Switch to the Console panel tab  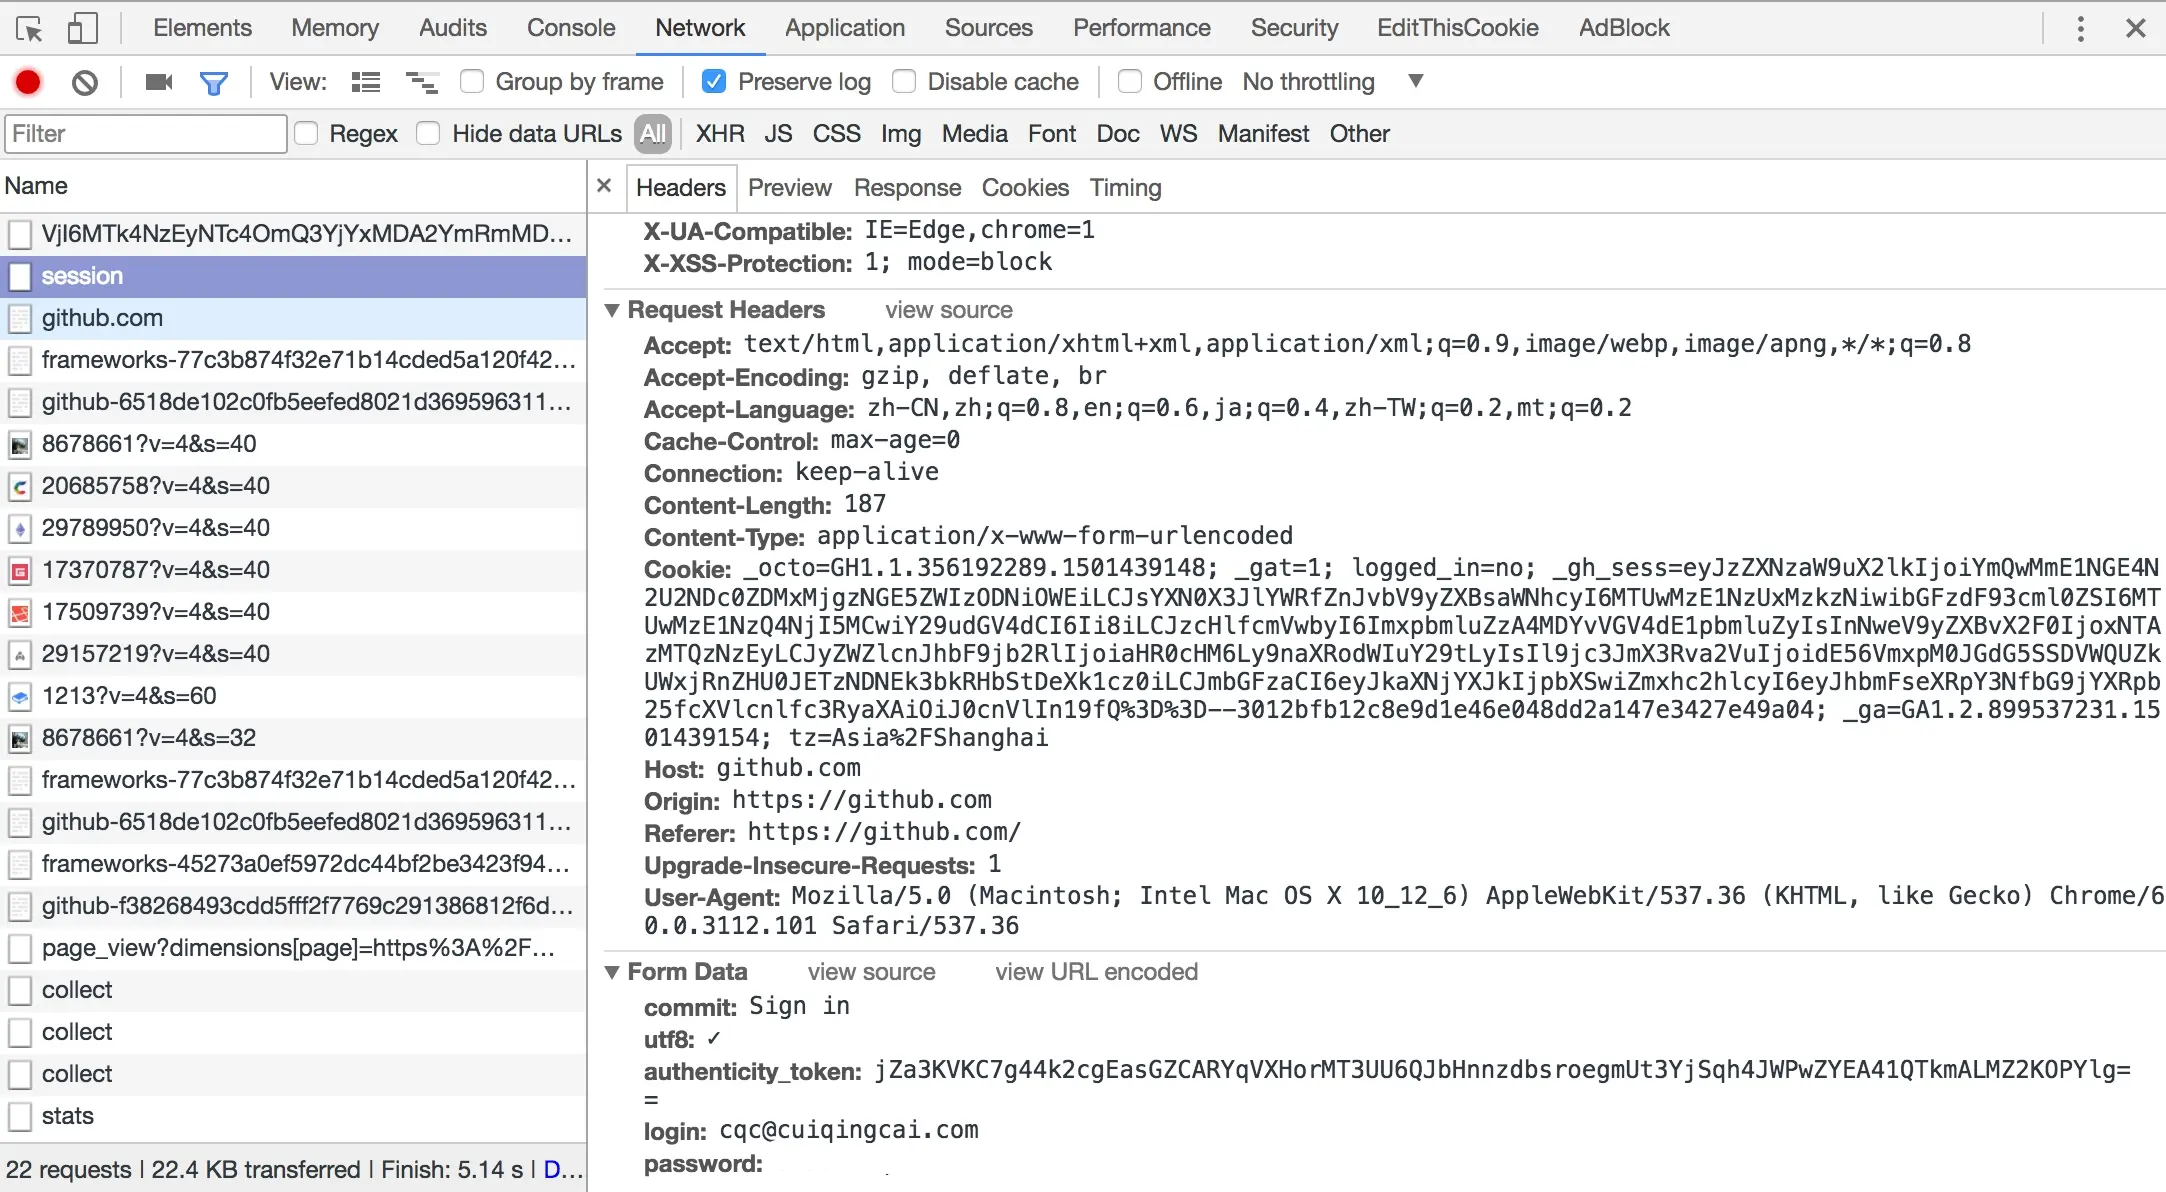571,28
